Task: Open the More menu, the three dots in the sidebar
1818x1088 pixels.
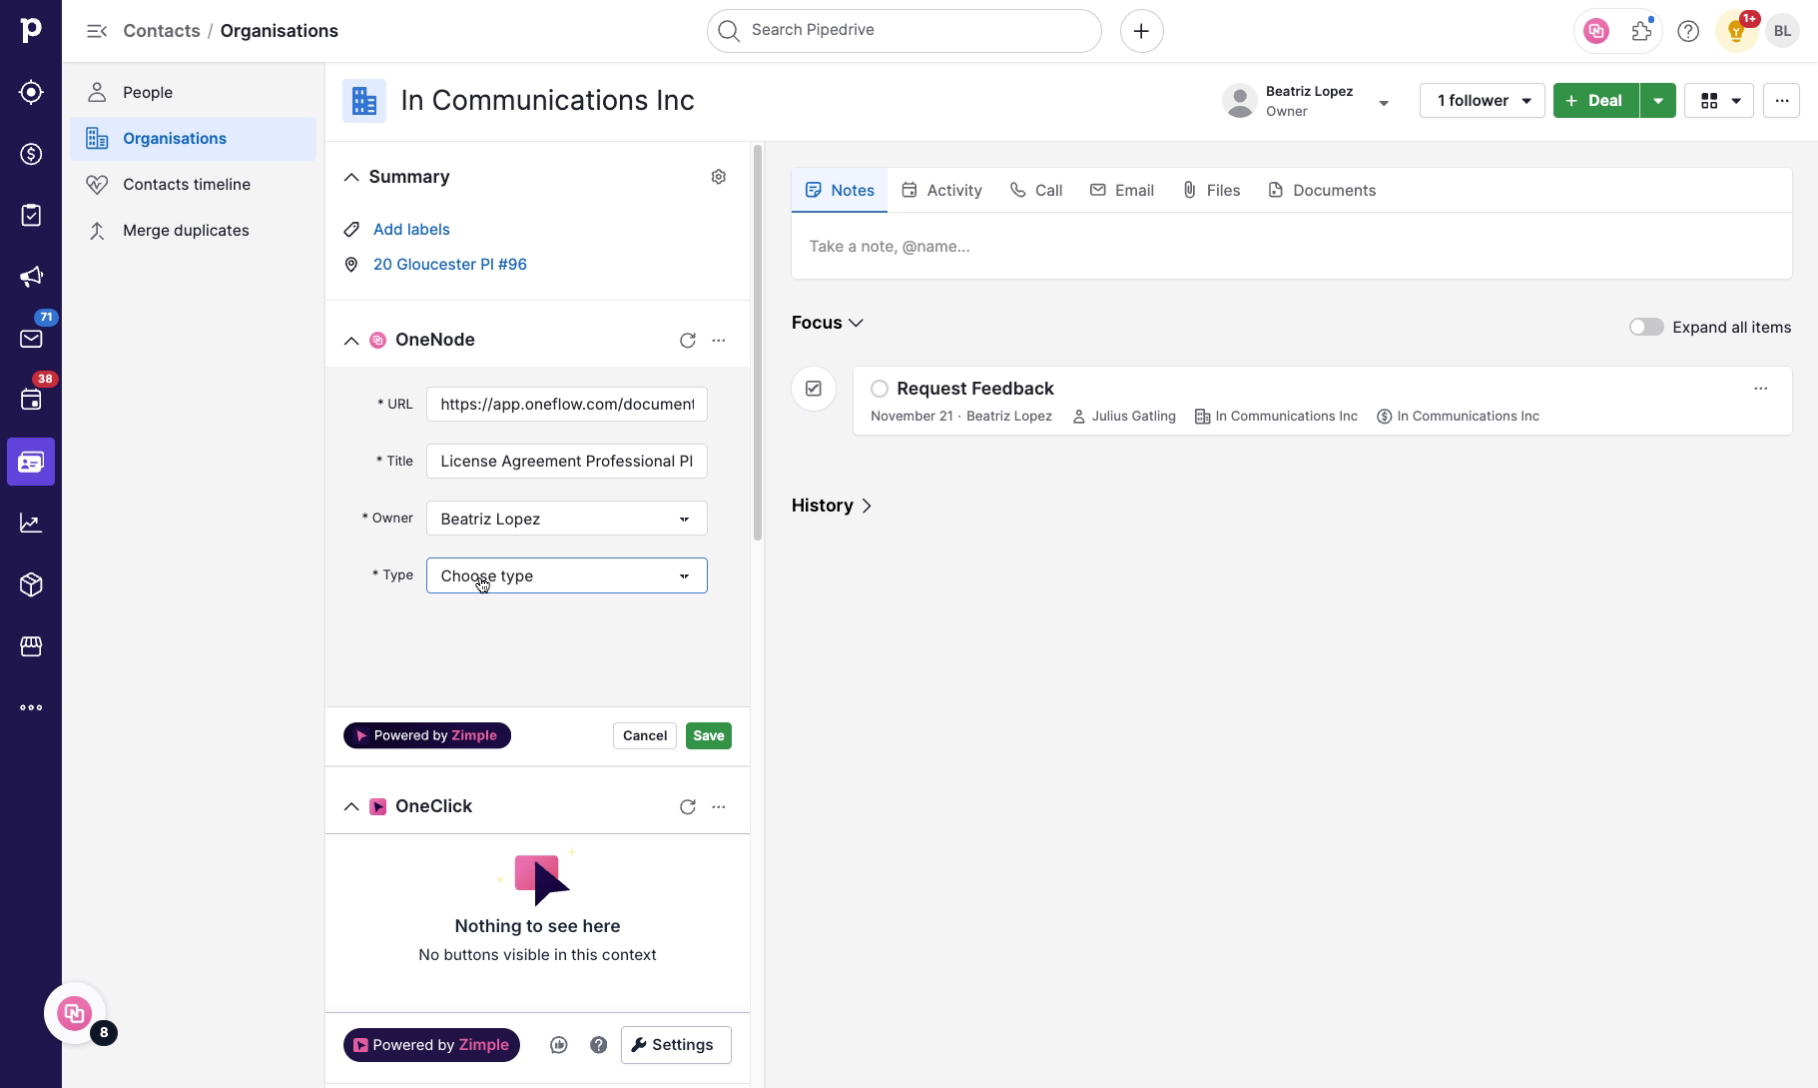Action: pos(31,708)
